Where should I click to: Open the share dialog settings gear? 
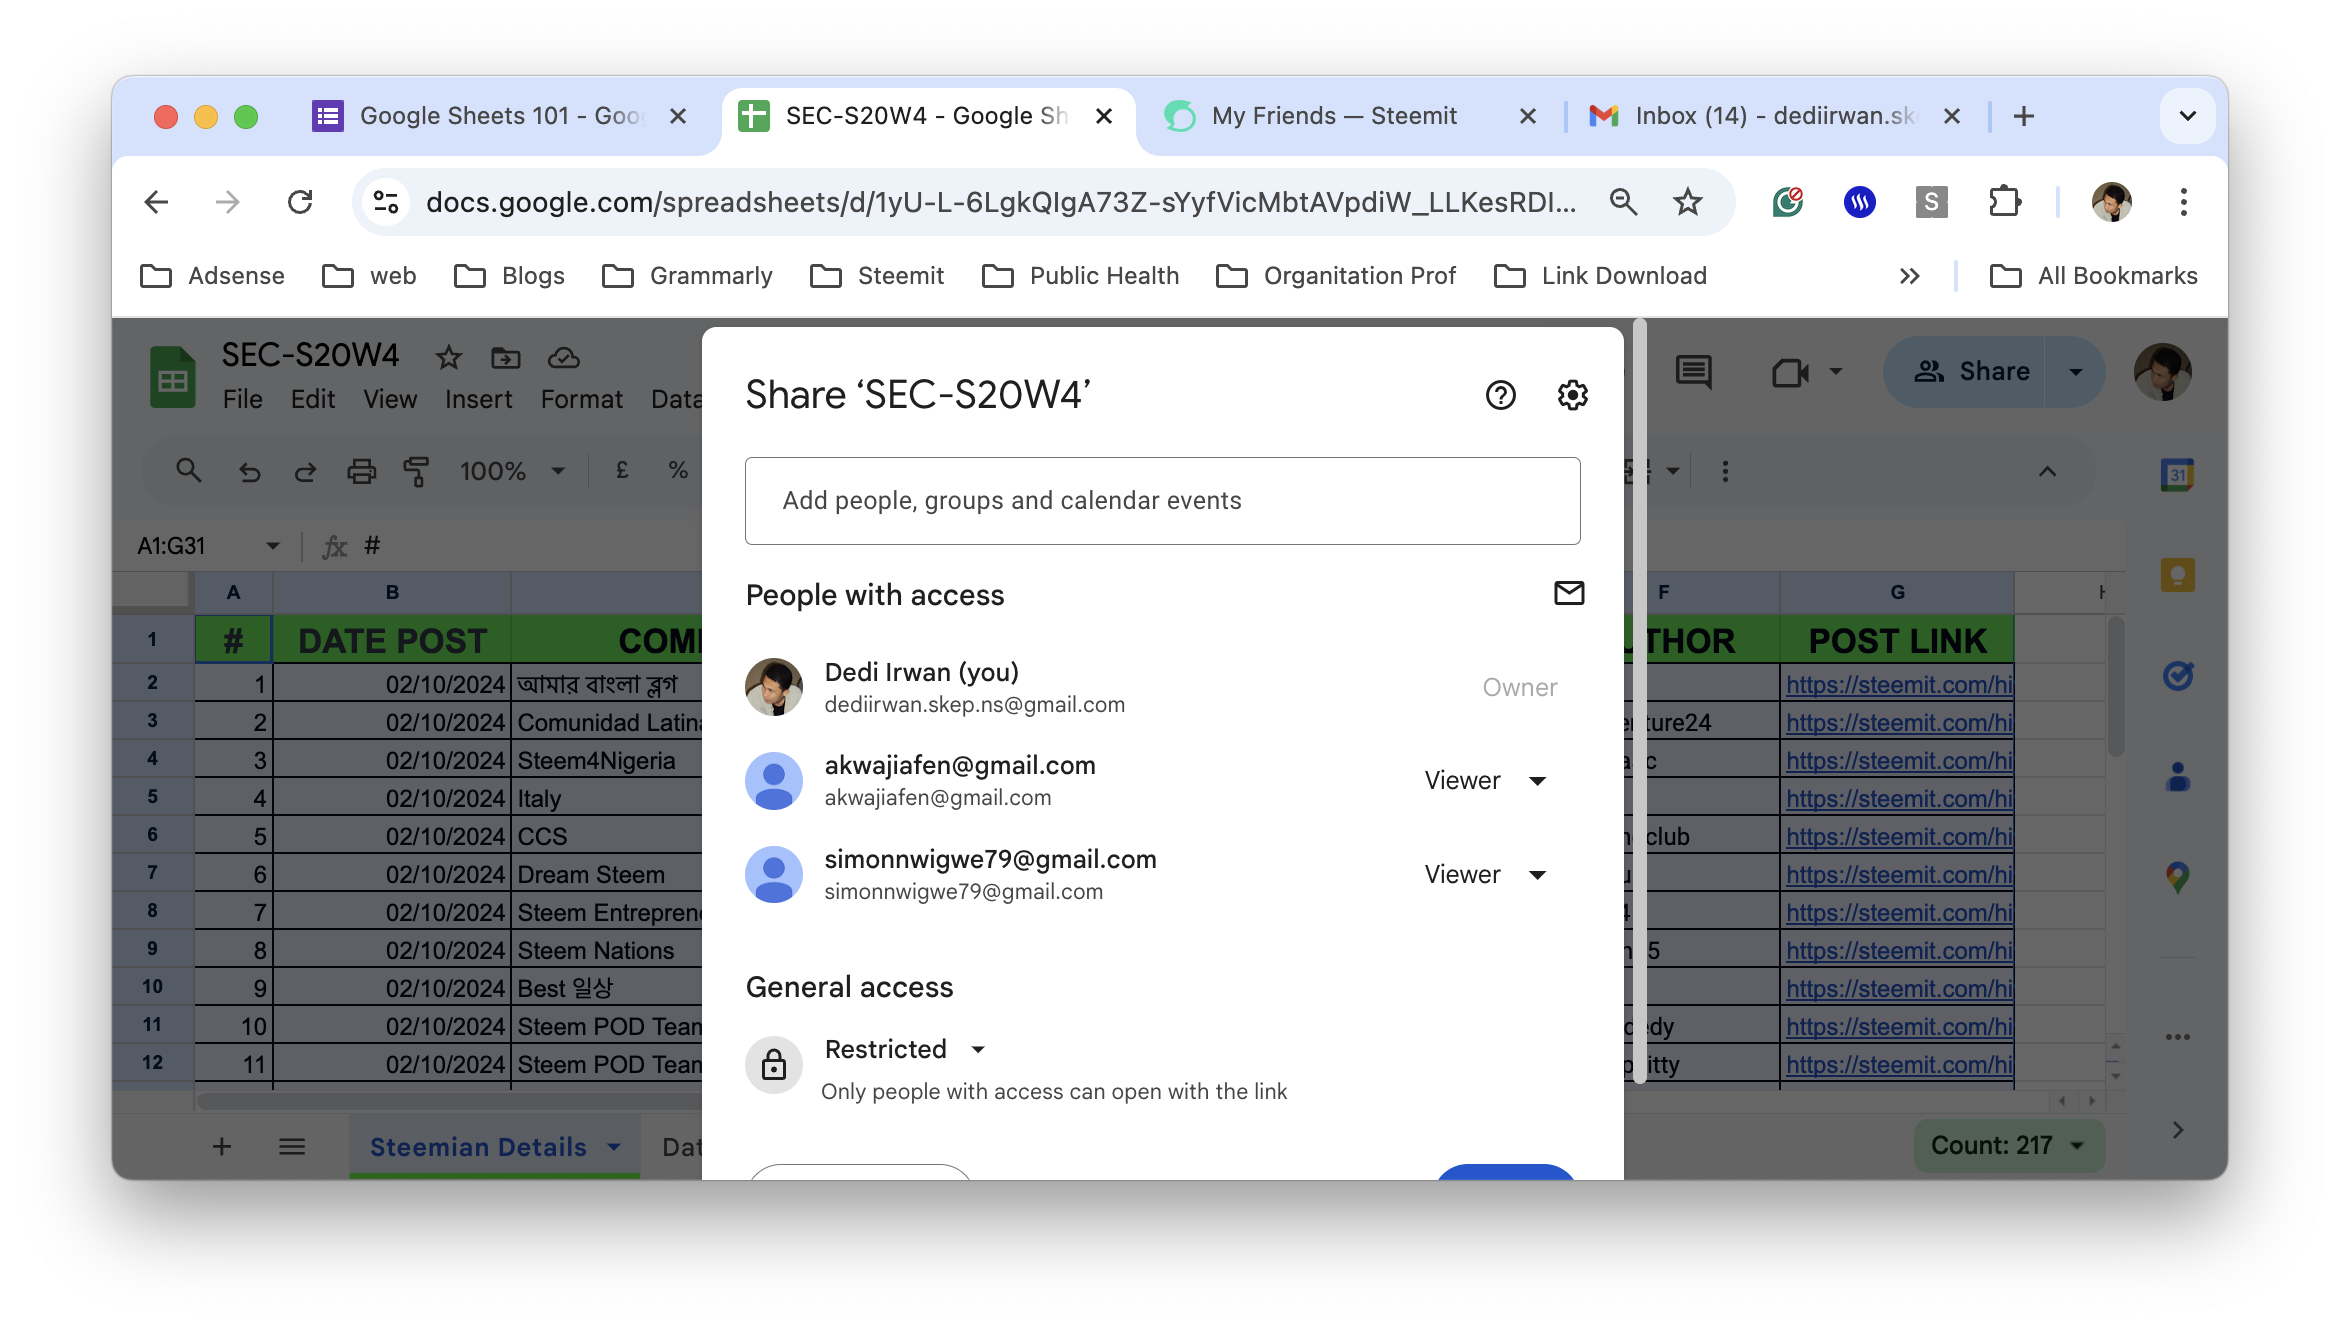1572,395
